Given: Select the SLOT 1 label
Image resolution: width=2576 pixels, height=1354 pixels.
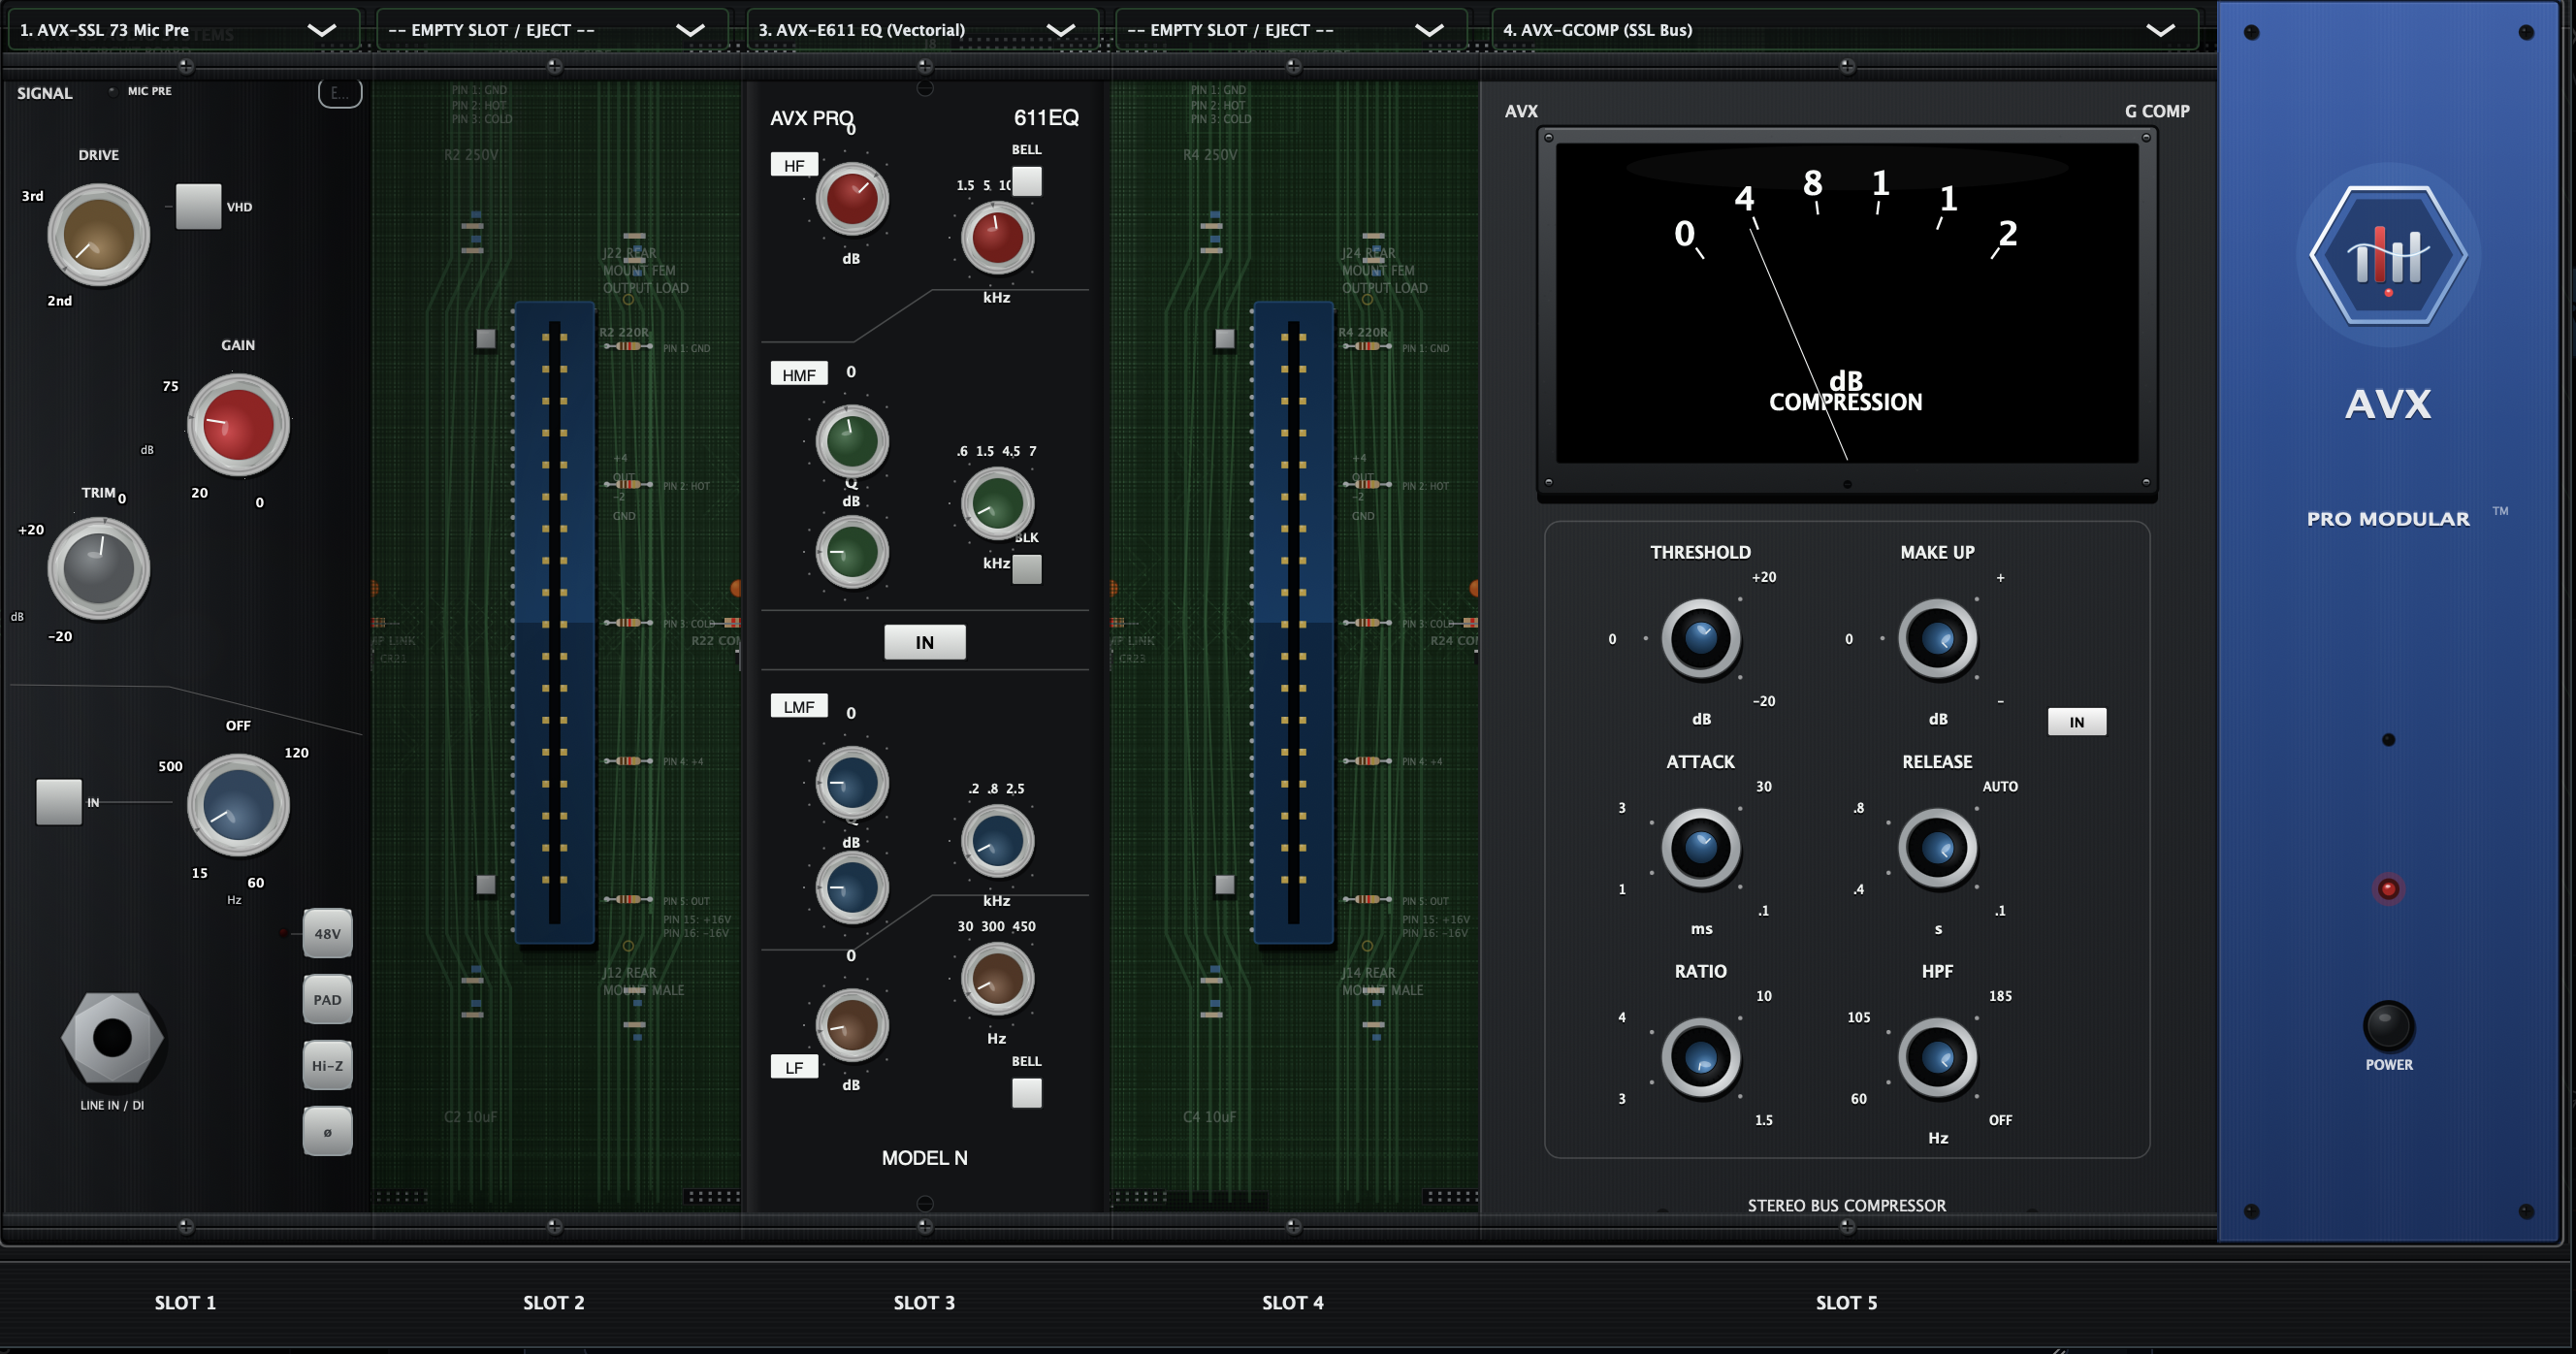Looking at the screenshot, I should [185, 1302].
